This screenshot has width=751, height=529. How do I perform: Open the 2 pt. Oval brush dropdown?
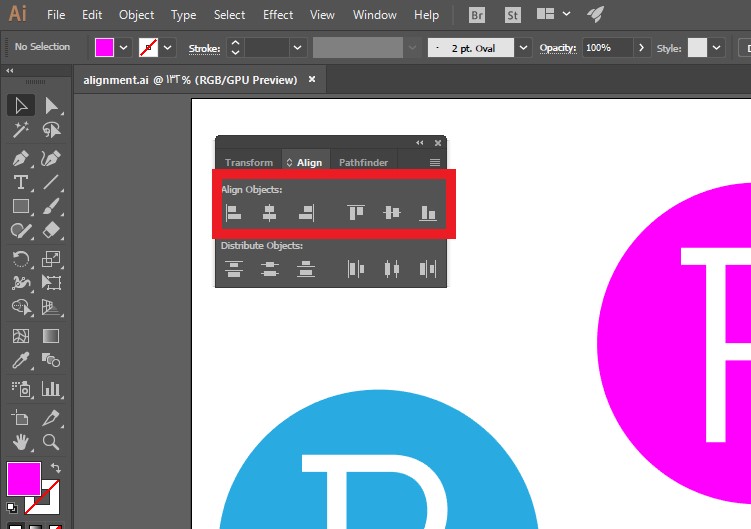(523, 48)
